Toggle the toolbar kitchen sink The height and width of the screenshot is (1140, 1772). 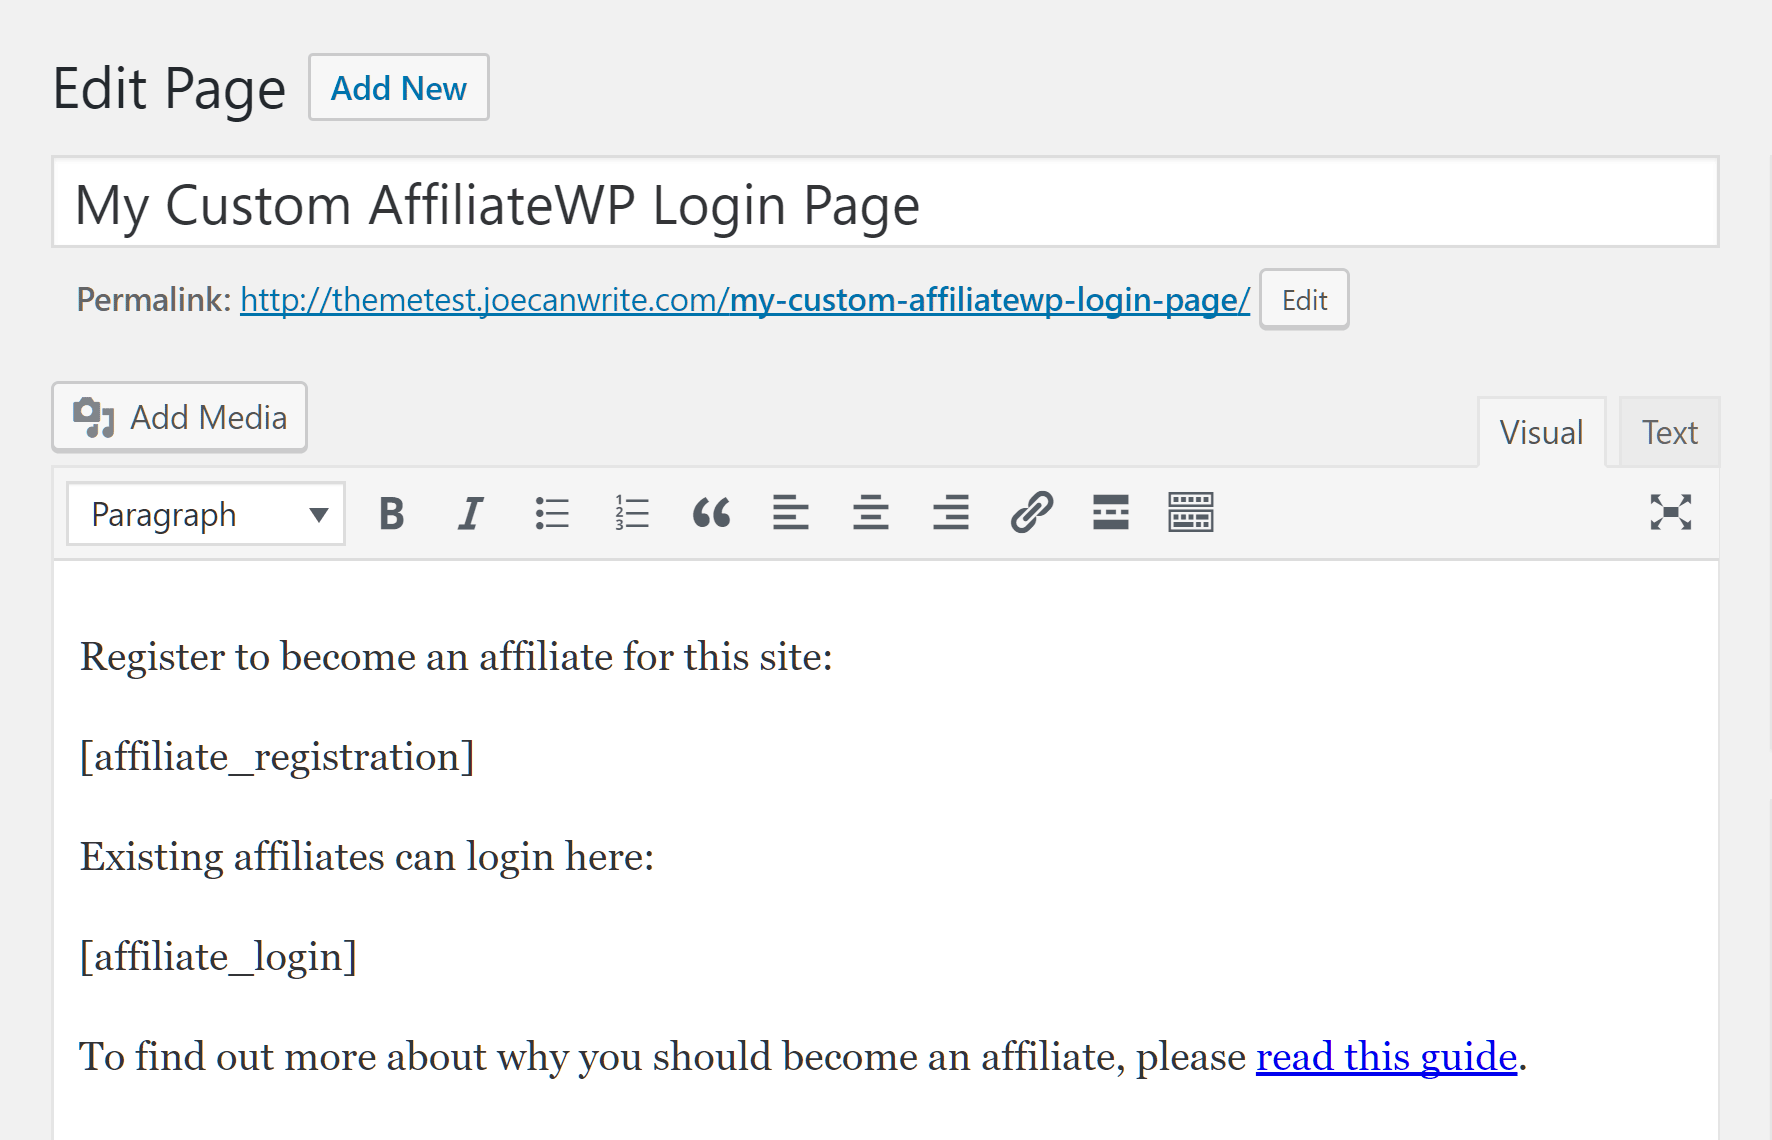click(1191, 513)
